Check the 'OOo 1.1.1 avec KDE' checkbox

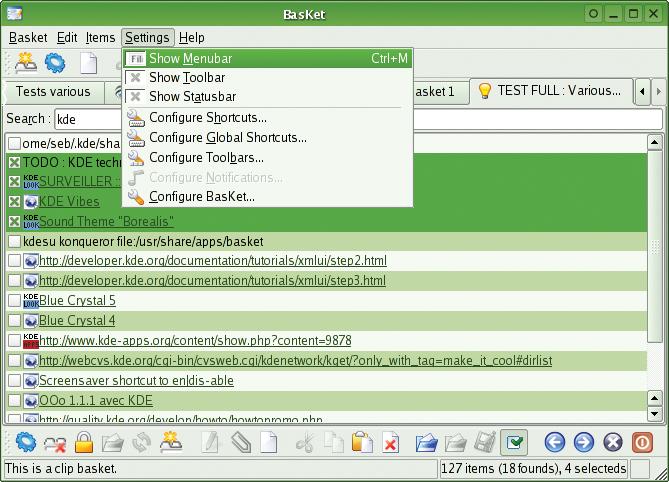[15, 400]
